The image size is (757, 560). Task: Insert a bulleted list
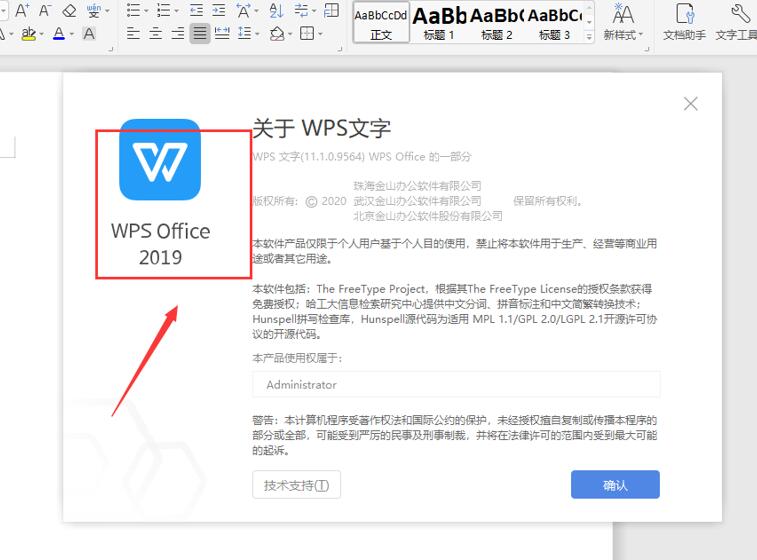(133, 11)
